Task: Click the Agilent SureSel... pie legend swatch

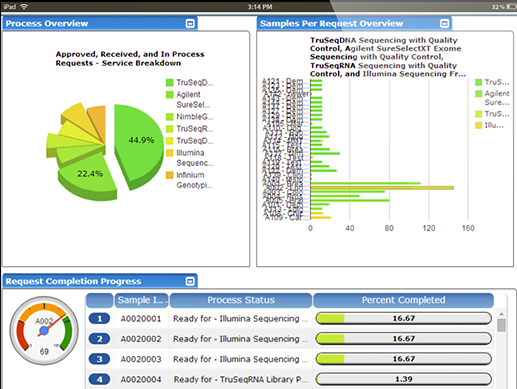Action: pyautogui.click(x=170, y=95)
